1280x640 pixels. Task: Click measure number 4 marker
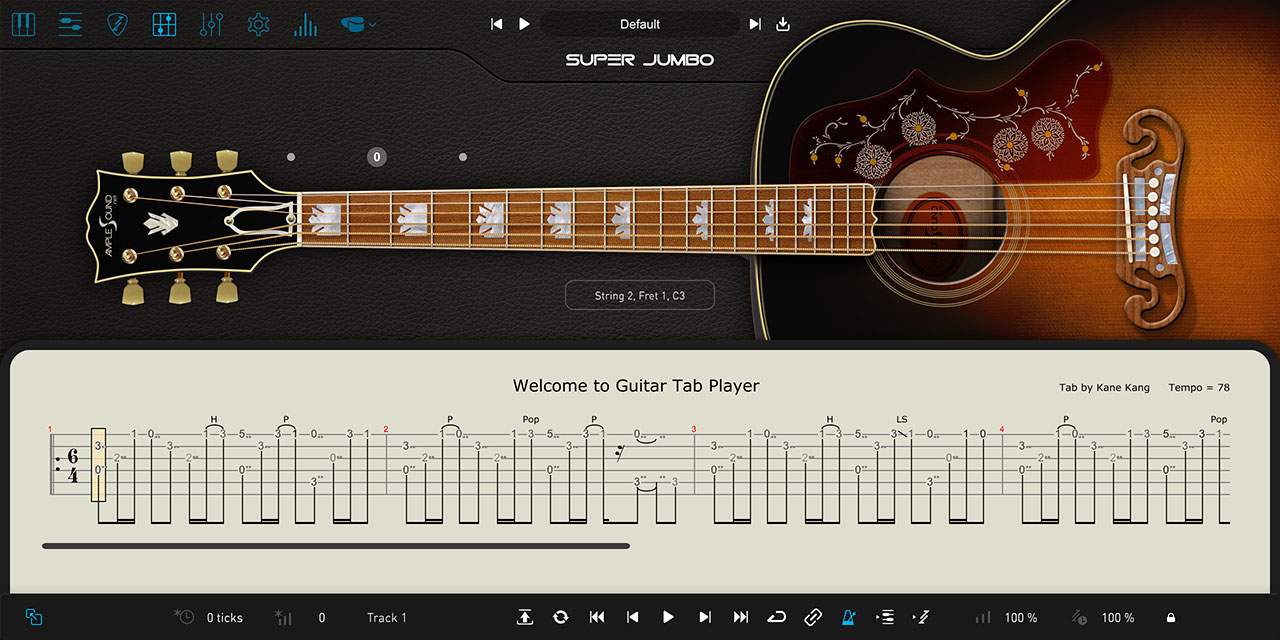(x=1001, y=429)
